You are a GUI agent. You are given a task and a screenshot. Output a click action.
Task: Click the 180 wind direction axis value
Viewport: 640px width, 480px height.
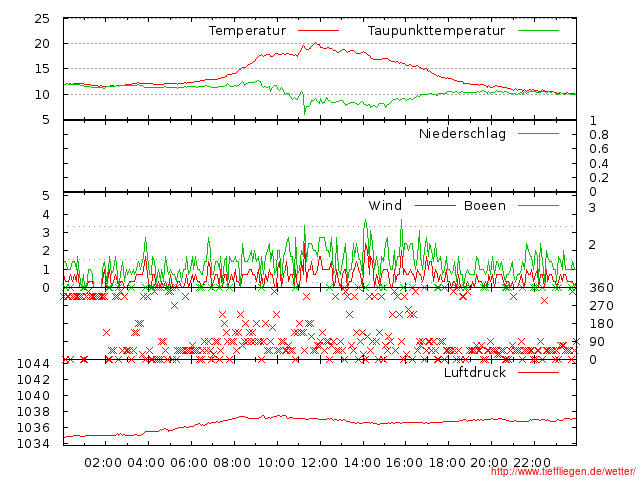(x=601, y=324)
